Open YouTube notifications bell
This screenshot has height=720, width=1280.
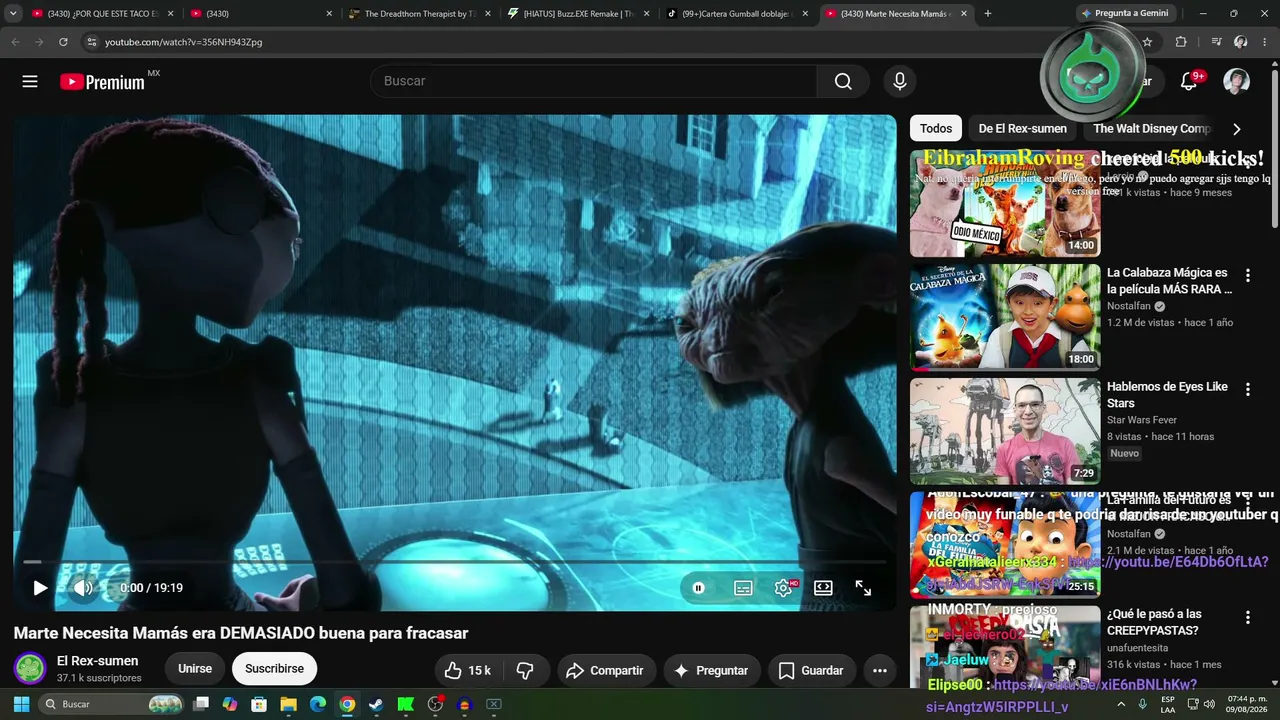tap(1189, 81)
